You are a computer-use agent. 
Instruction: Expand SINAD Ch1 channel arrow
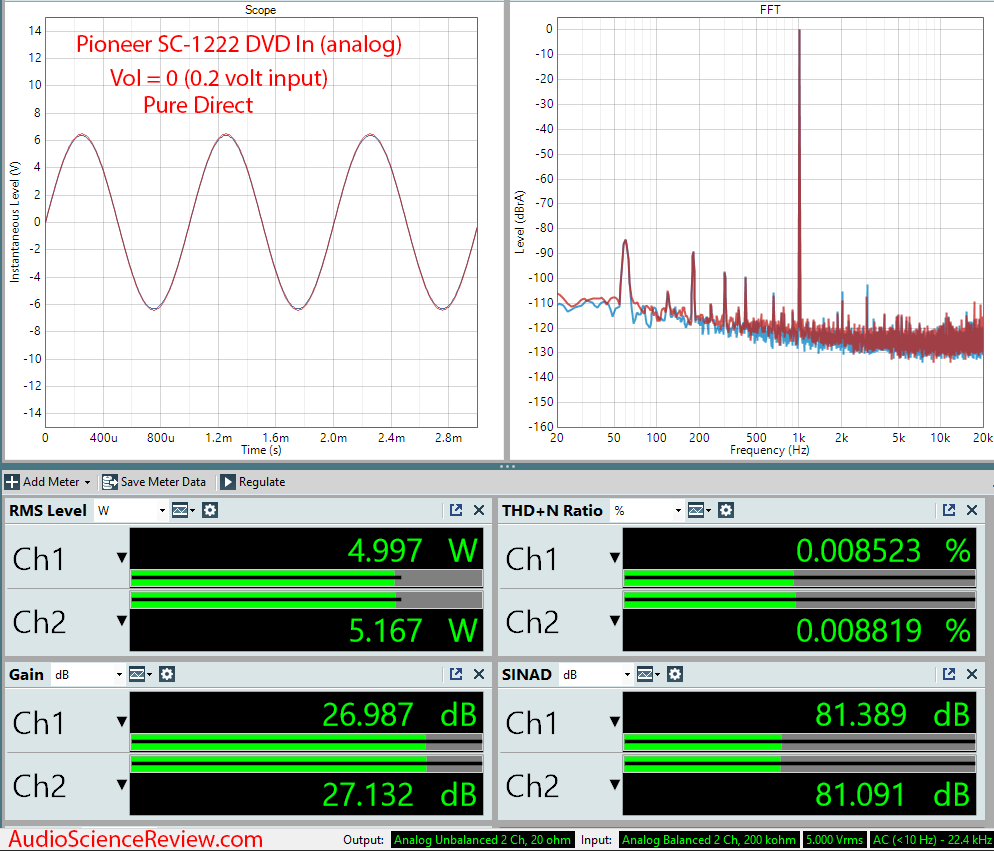[x=614, y=722]
